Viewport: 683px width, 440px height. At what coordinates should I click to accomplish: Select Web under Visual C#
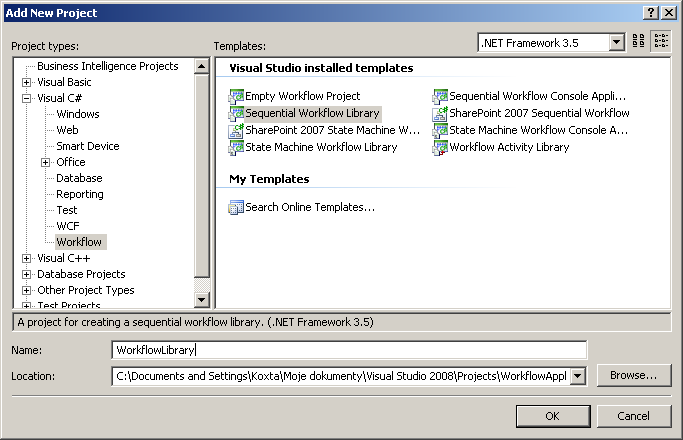67,130
